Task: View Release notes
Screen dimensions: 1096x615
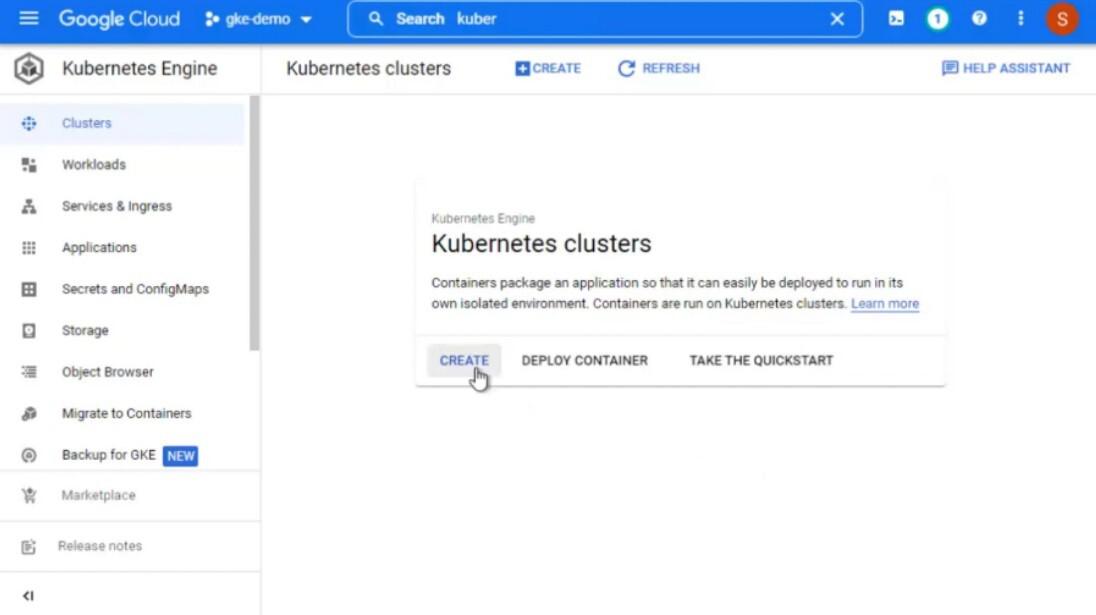Action: (100, 546)
